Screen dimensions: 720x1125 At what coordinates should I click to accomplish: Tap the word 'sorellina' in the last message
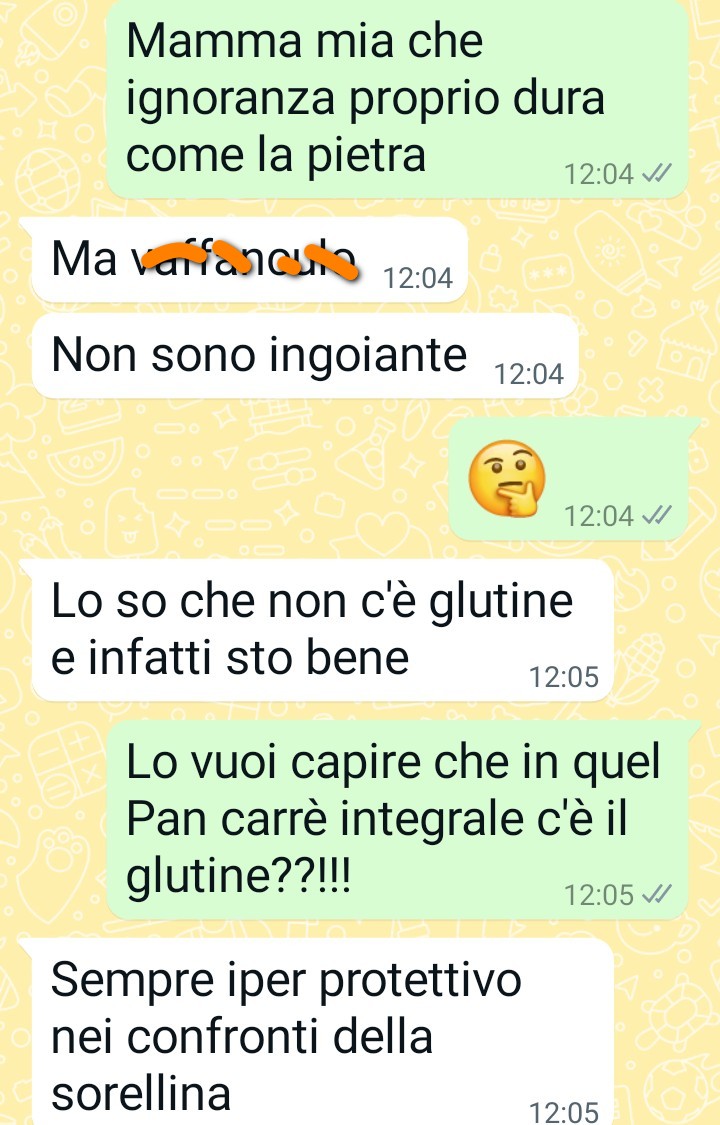coord(141,1093)
